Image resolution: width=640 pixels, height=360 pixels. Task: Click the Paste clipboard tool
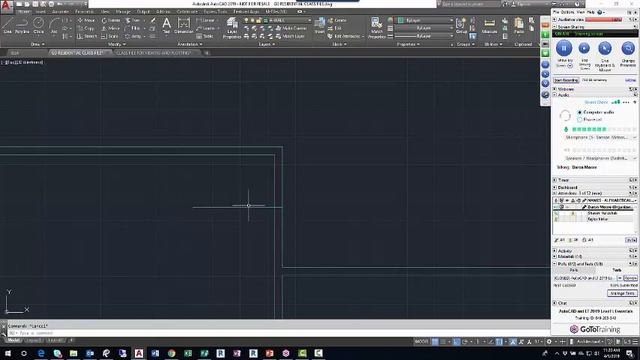tap(519, 25)
